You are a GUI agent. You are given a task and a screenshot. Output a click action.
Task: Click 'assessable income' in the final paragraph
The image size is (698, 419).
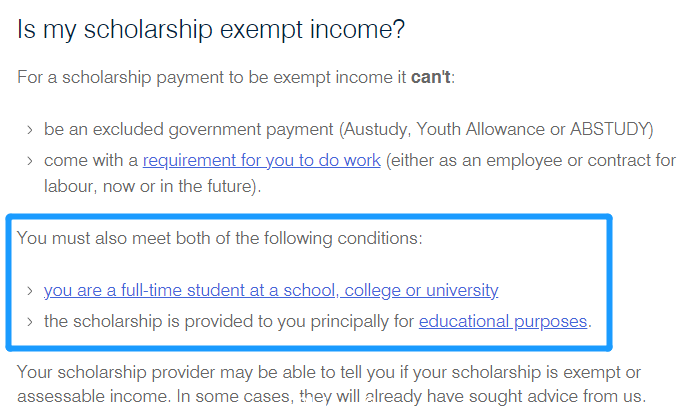point(93,396)
